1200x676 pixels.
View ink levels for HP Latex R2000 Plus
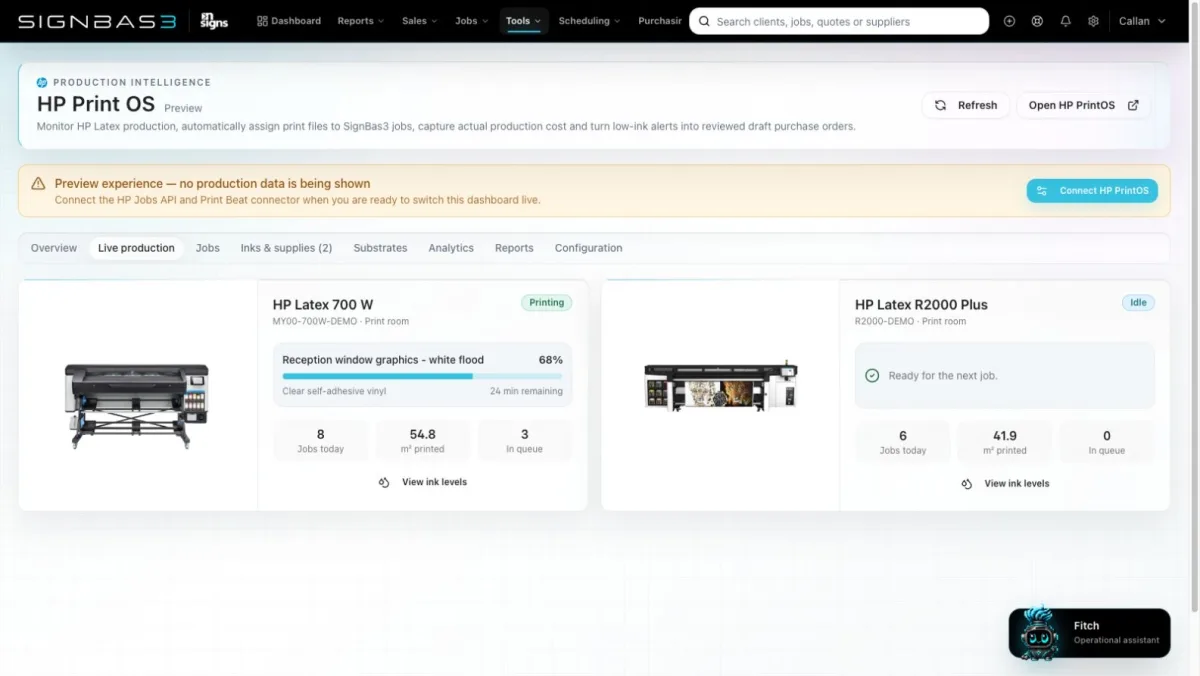(1005, 484)
